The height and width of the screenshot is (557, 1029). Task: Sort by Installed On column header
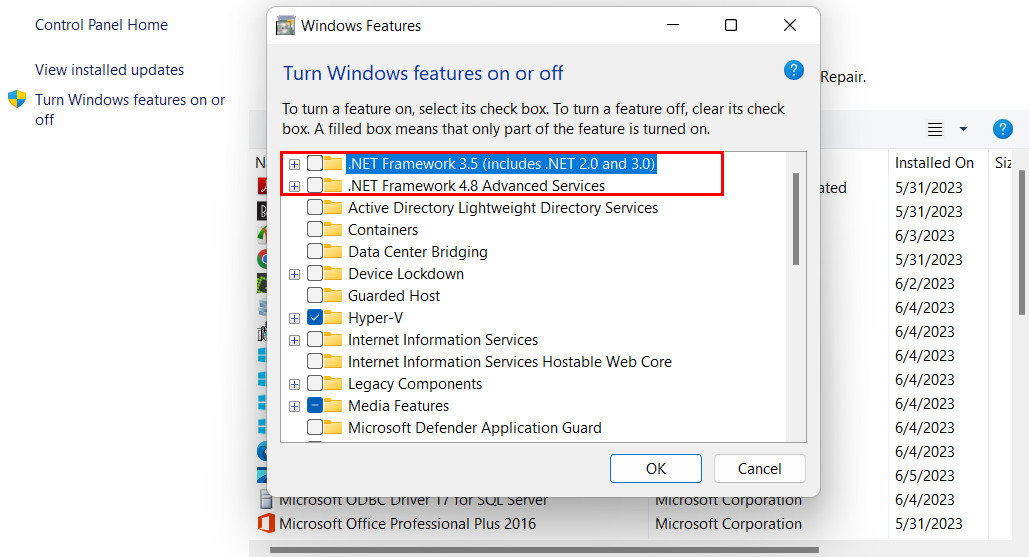pyautogui.click(x=934, y=163)
